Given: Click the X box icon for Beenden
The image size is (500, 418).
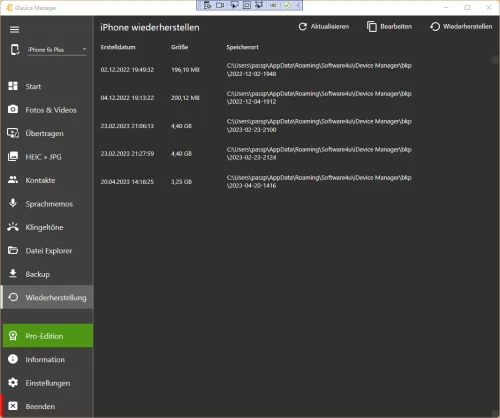Looking at the screenshot, I should [x=13, y=406].
